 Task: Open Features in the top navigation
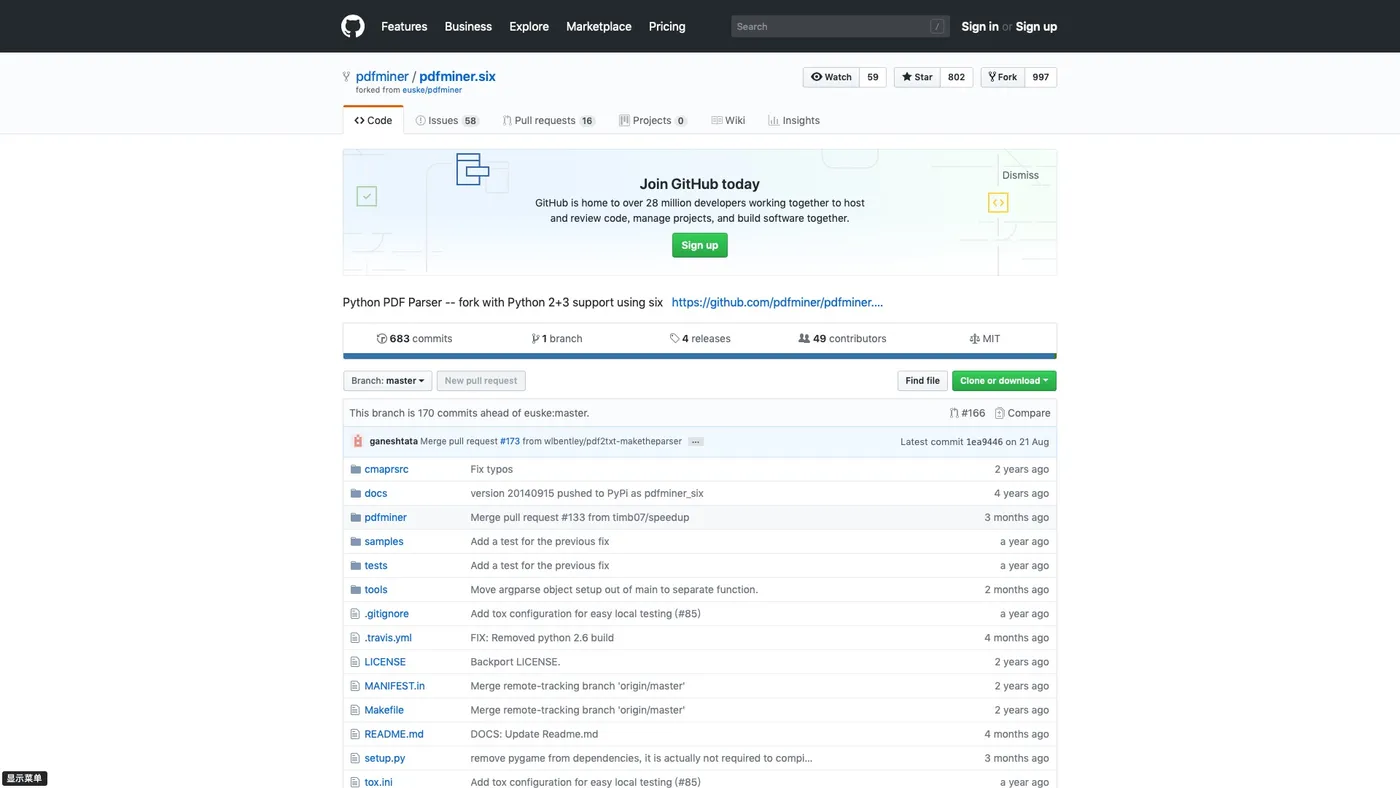click(404, 26)
